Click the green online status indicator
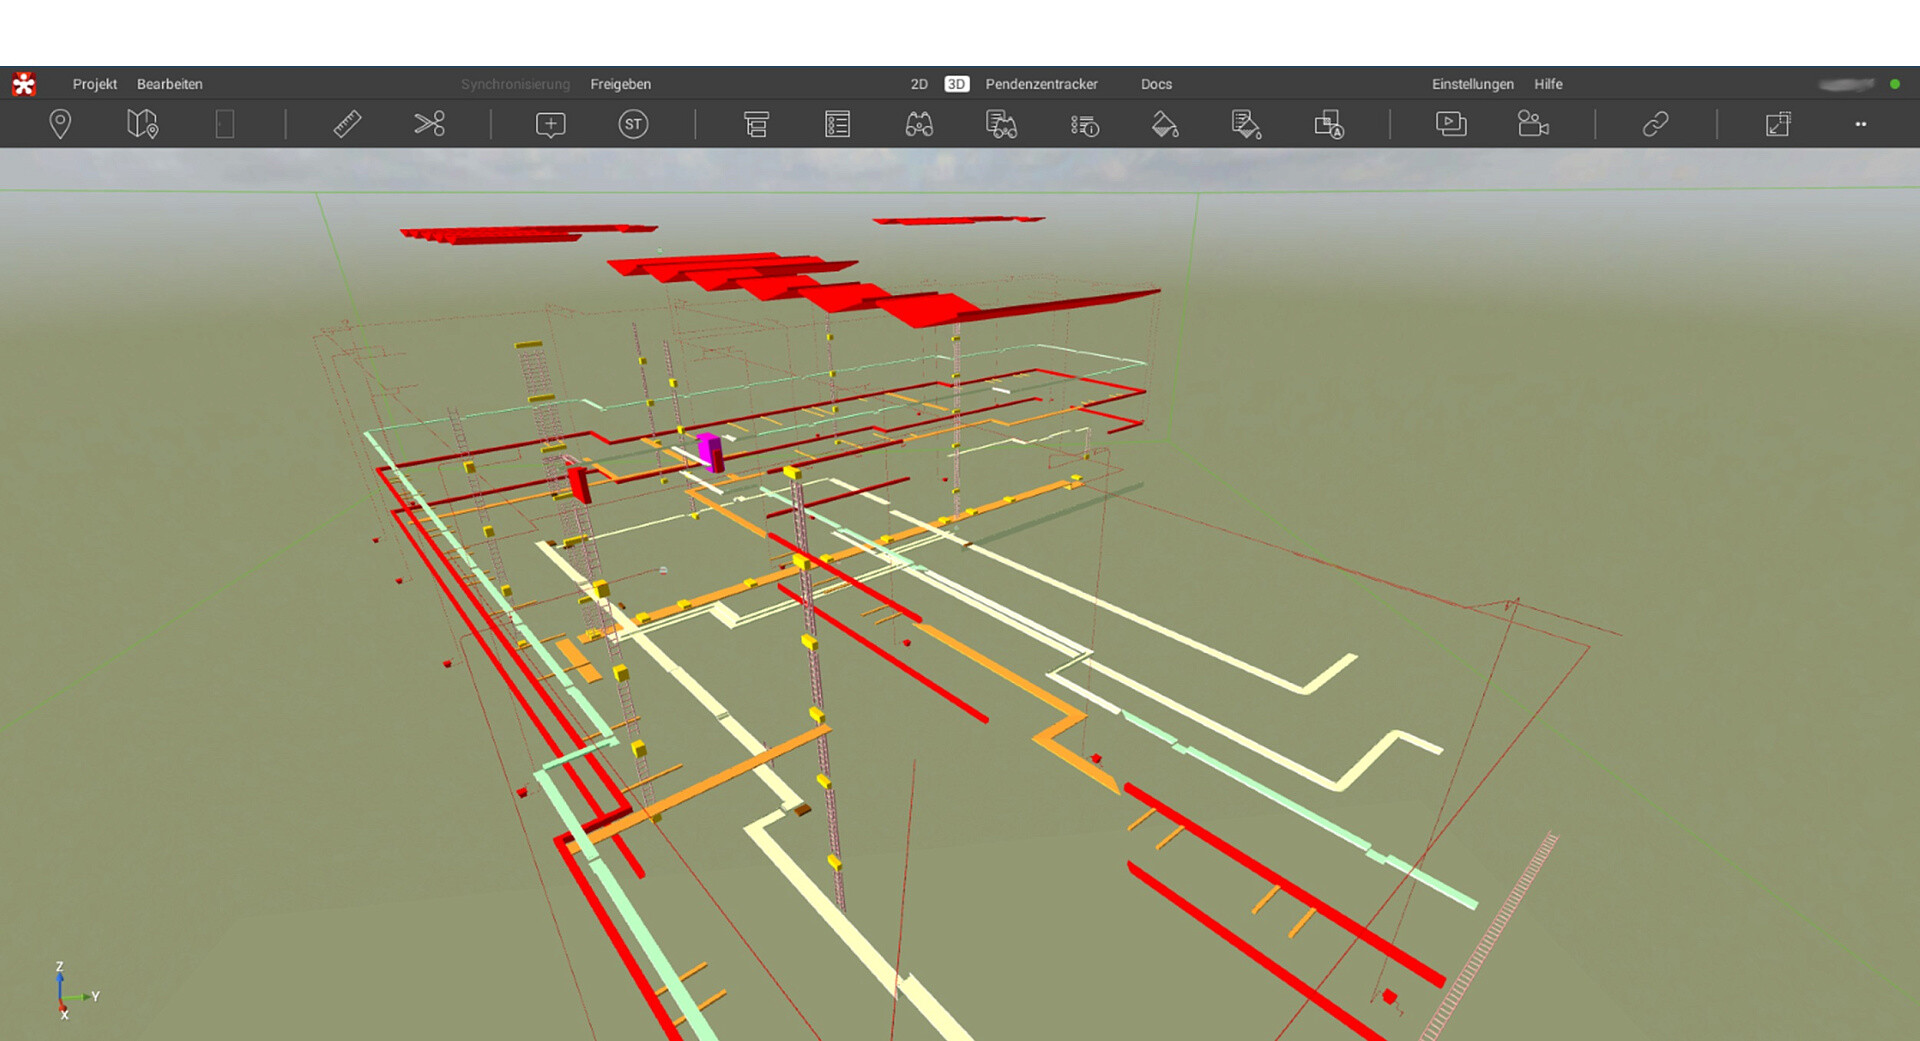The height and width of the screenshot is (1041, 1920). [1895, 84]
